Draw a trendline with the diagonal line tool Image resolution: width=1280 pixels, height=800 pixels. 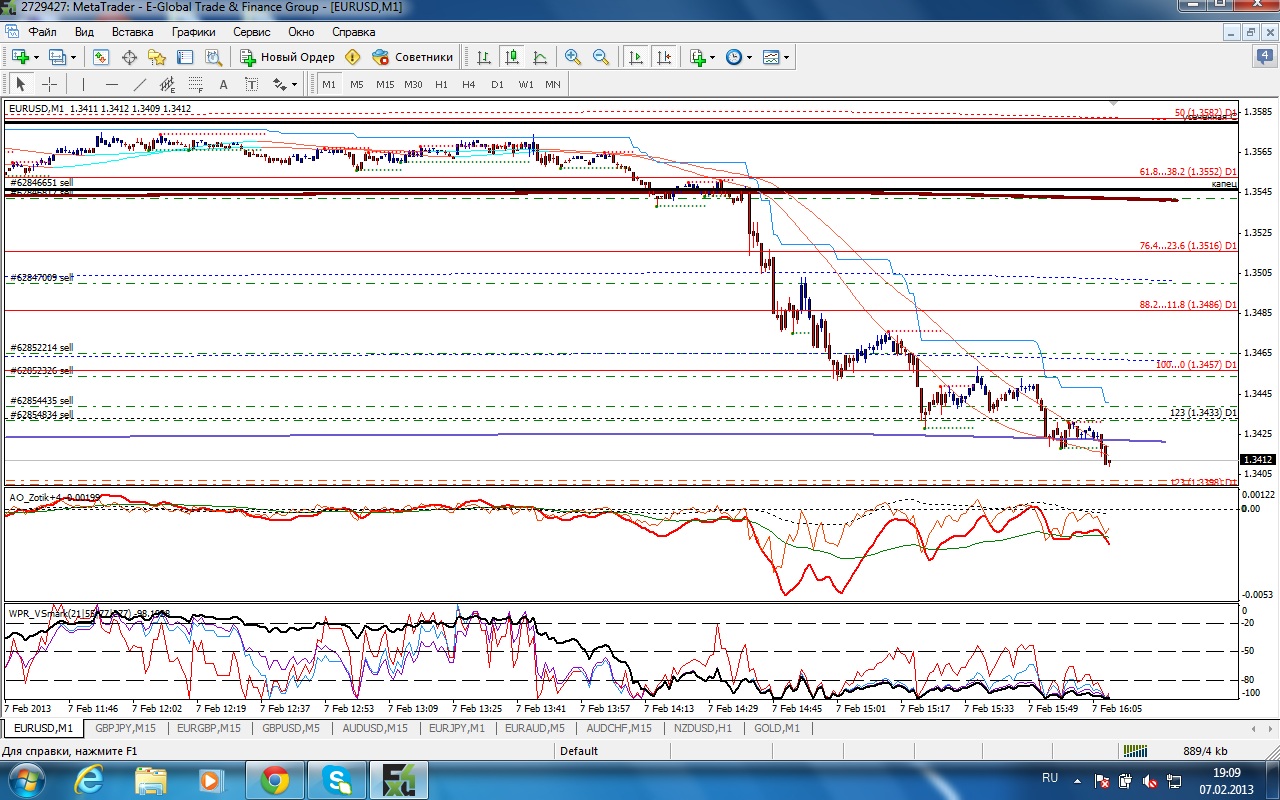coord(140,85)
